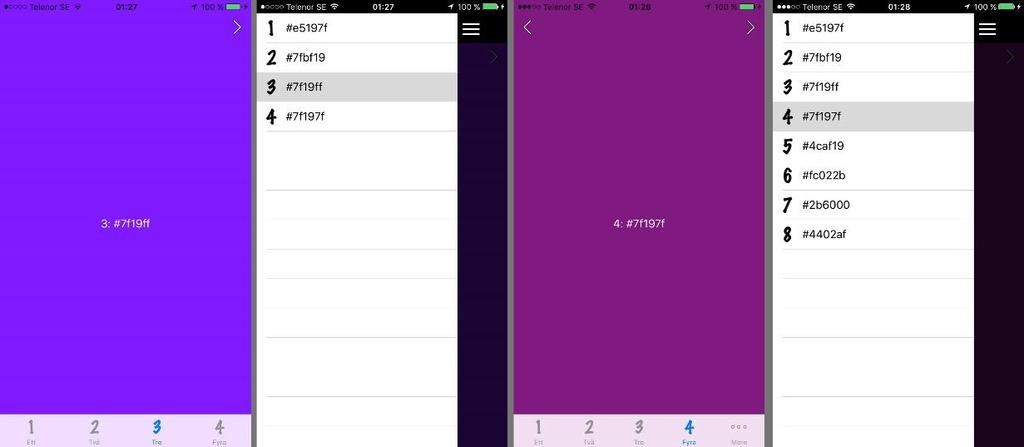Choose row 2 #7fbf19 in the eight-item list
Image resolution: width=1024 pixels, height=447 pixels.
[873, 58]
